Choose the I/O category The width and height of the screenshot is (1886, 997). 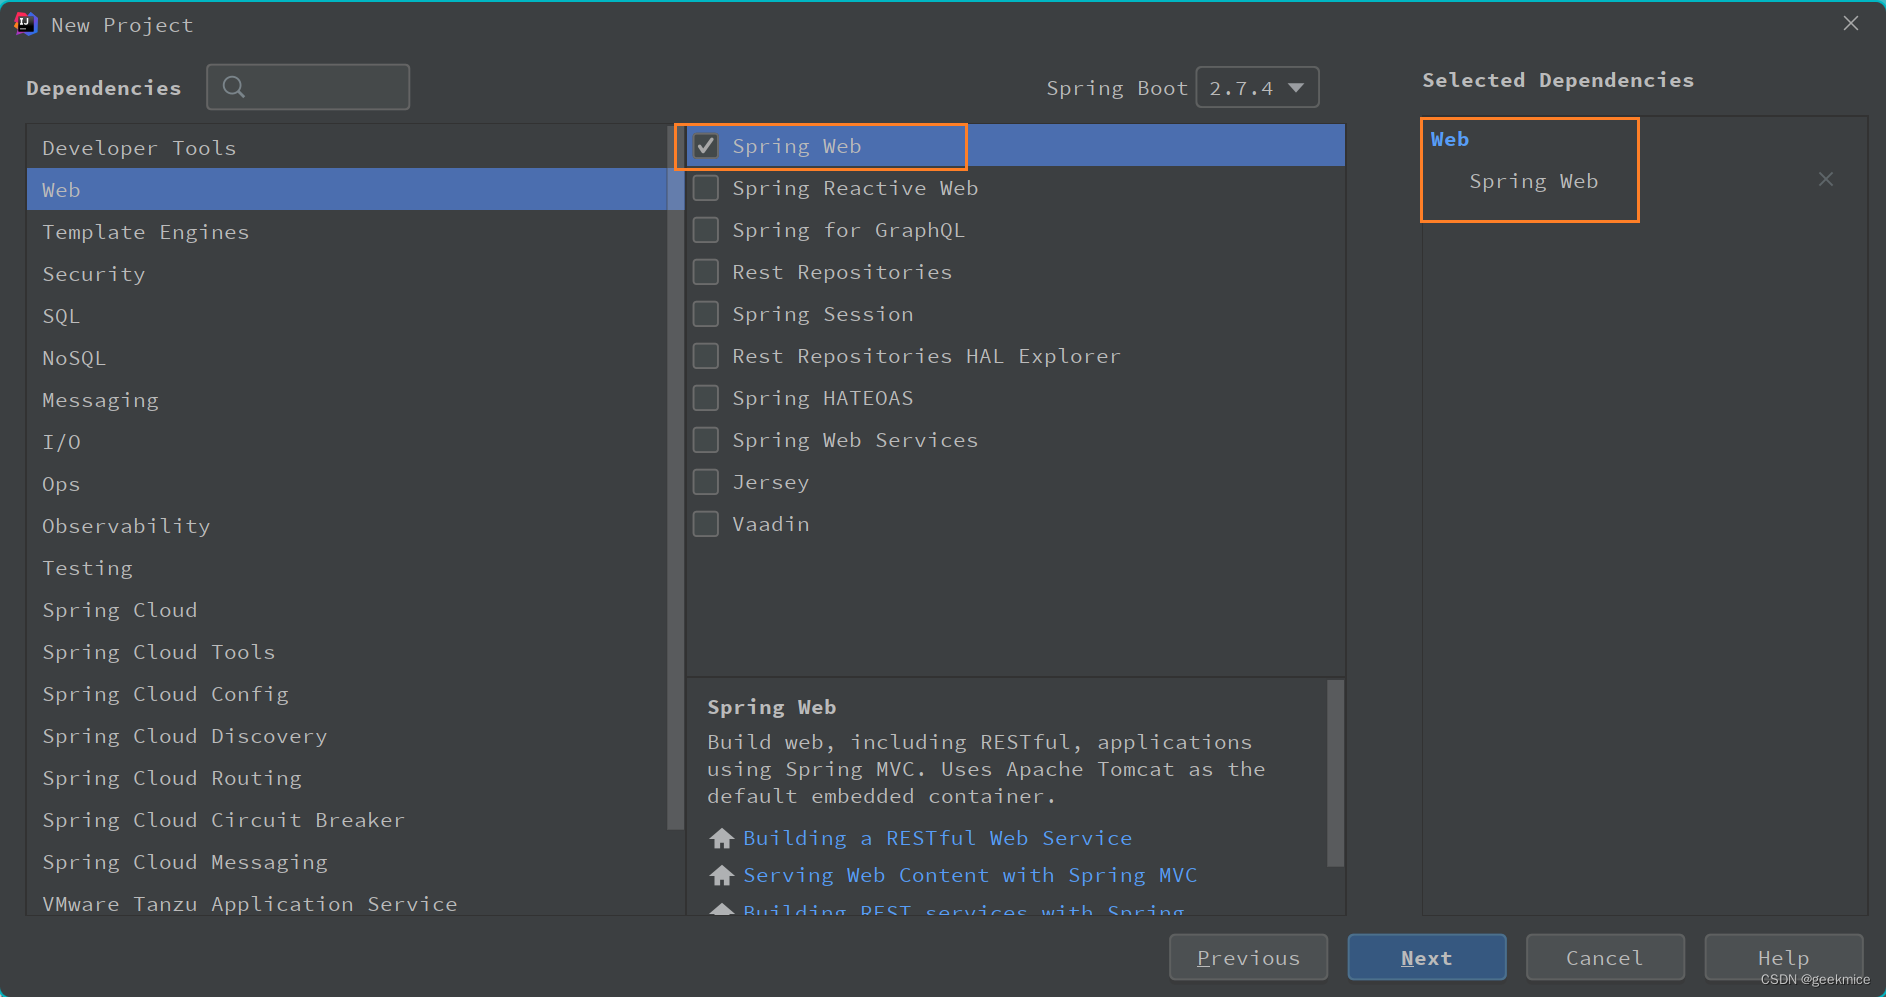pyautogui.click(x=347, y=442)
